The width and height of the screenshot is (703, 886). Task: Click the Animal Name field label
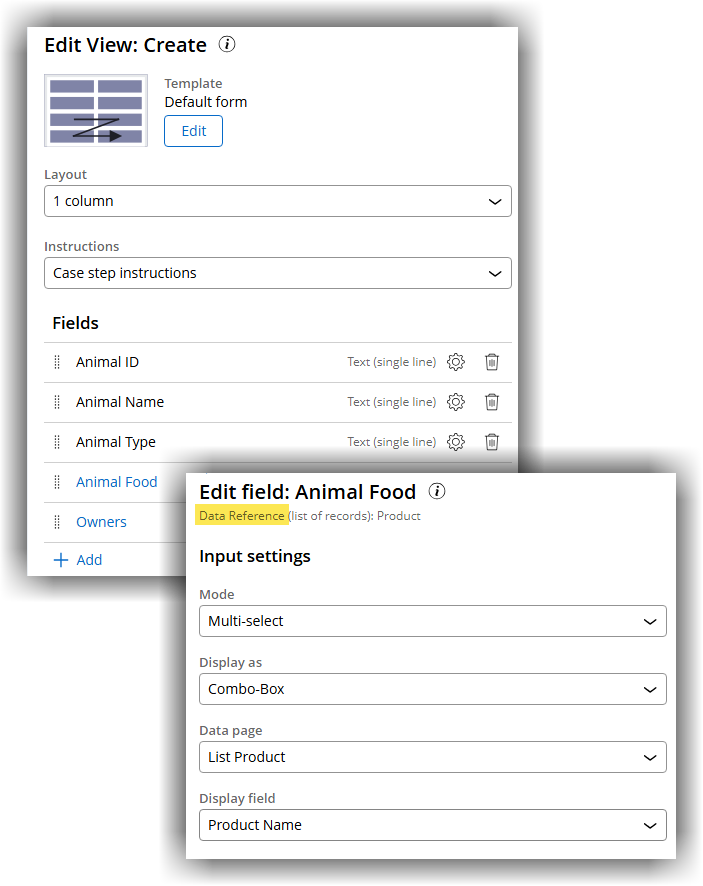120,402
